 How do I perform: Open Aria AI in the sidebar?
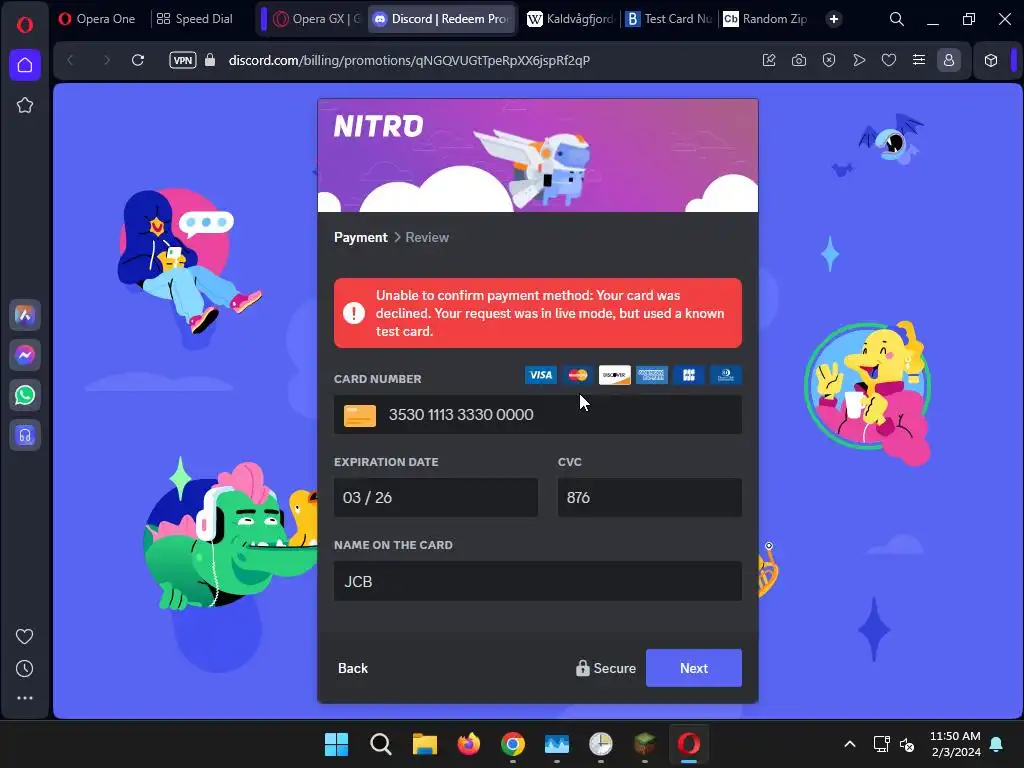click(25, 315)
